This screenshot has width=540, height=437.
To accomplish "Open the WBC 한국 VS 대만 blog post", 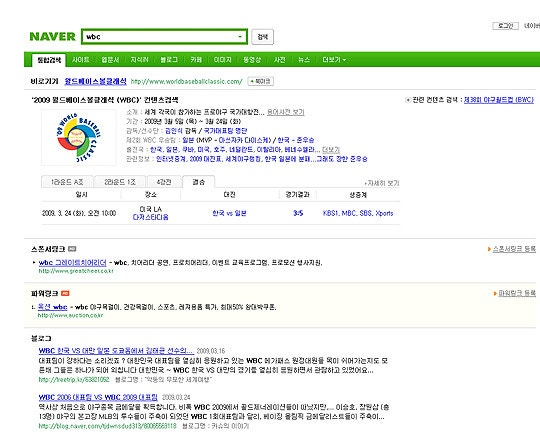I will (x=116, y=351).
